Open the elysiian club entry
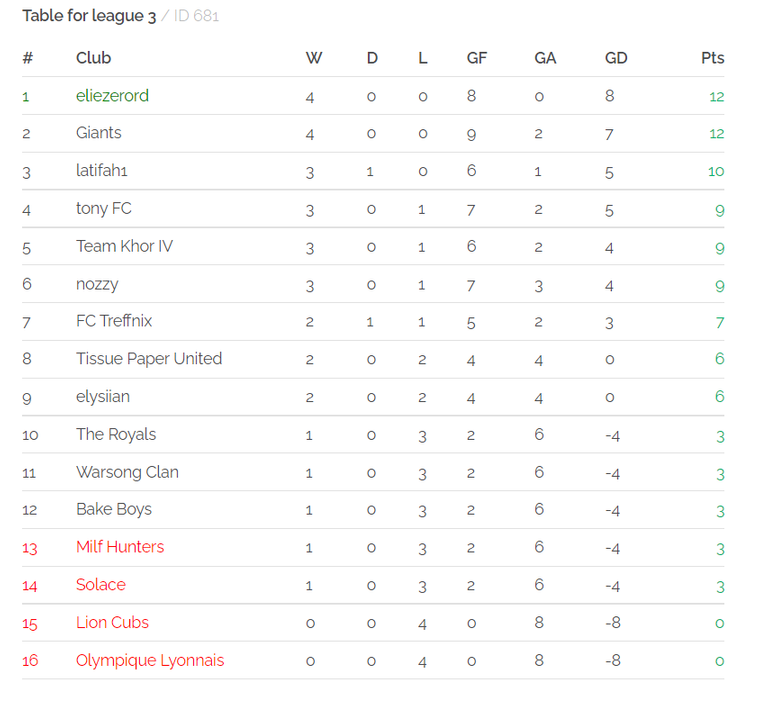Image resolution: width=768 pixels, height=702 pixels. pyautogui.click(x=103, y=397)
